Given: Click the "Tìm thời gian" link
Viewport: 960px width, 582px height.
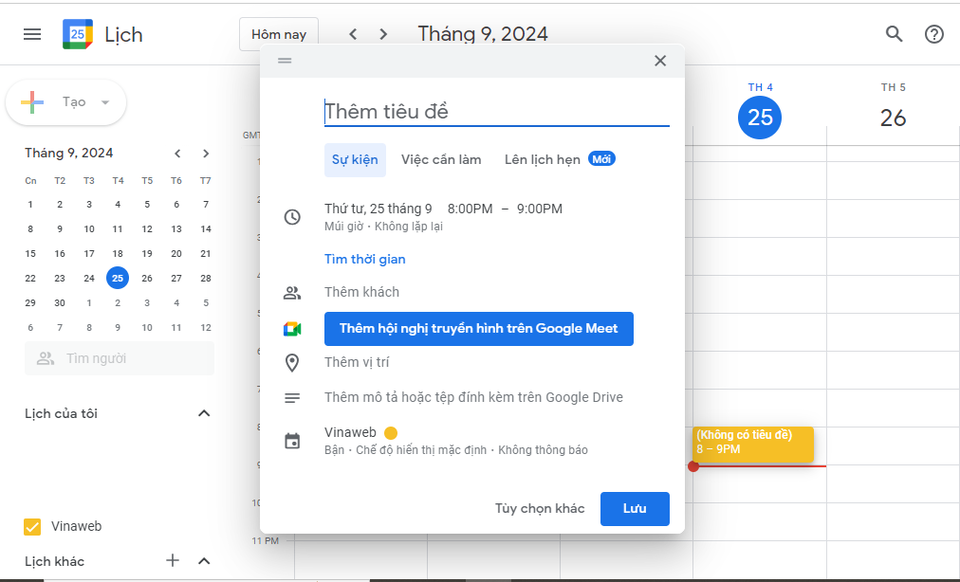Looking at the screenshot, I should [x=364, y=259].
